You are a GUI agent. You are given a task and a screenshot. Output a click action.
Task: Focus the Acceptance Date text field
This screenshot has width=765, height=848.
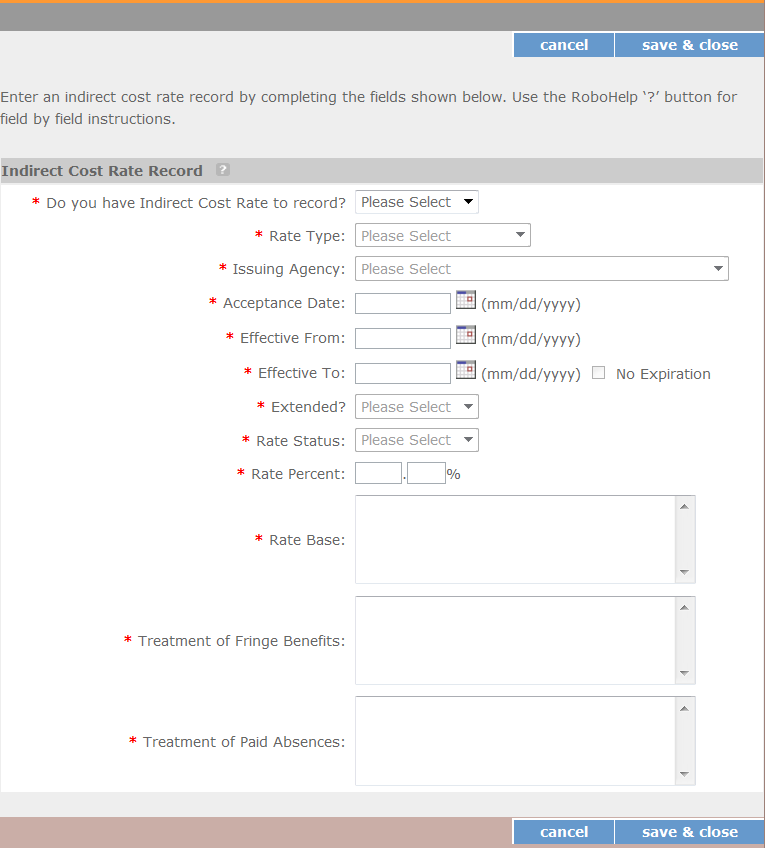(403, 303)
